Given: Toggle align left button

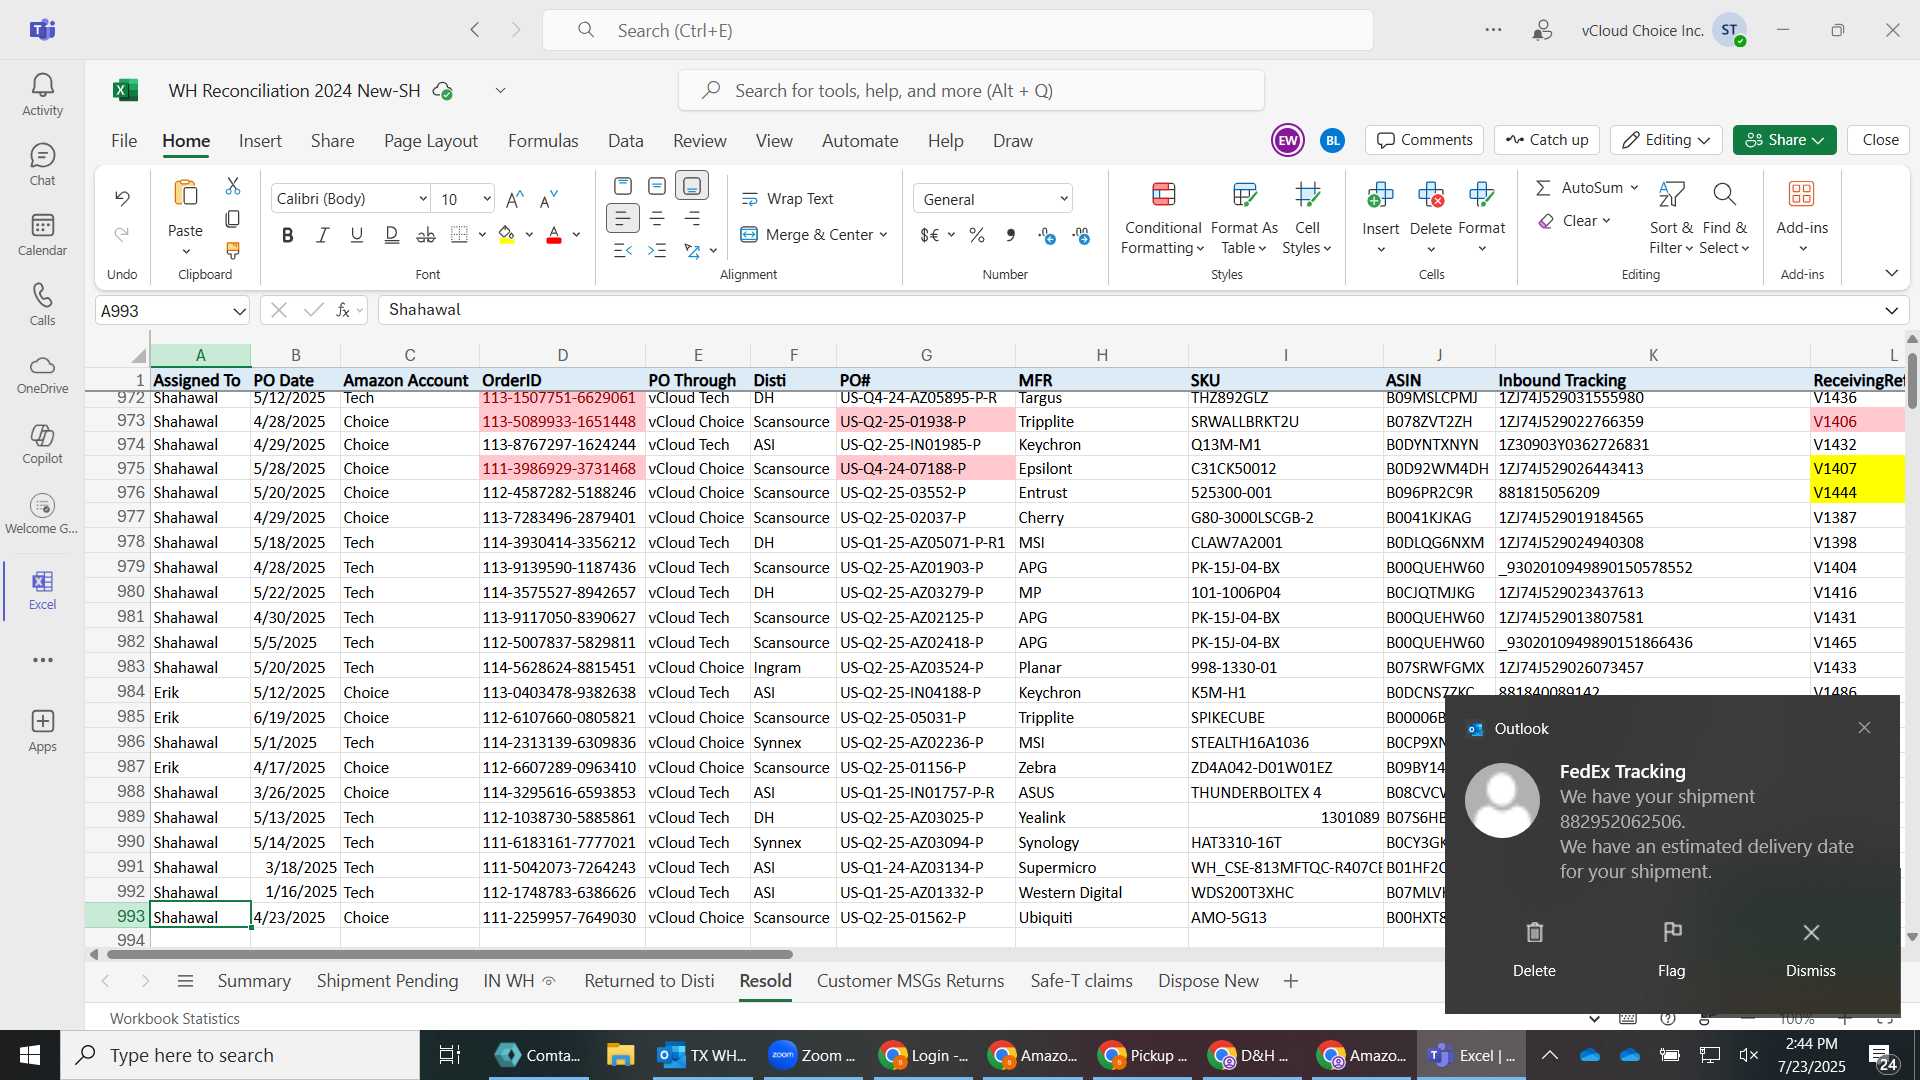Looking at the screenshot, I should (x=622, y=218).
